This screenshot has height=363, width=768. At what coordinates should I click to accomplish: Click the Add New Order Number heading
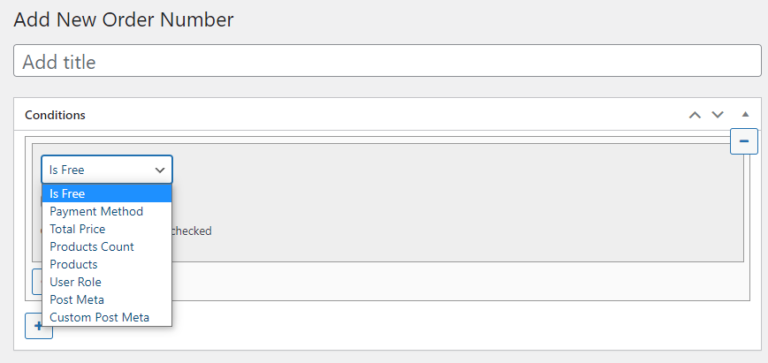123,20
